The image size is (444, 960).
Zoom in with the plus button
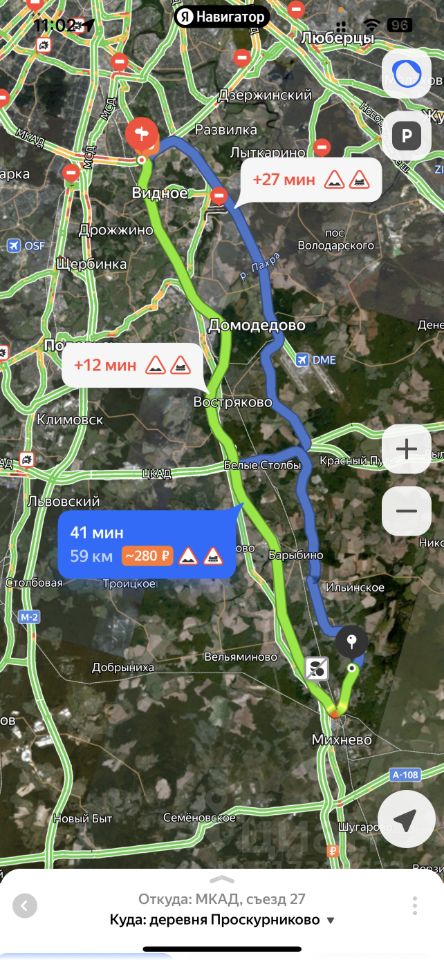point(406,449)
